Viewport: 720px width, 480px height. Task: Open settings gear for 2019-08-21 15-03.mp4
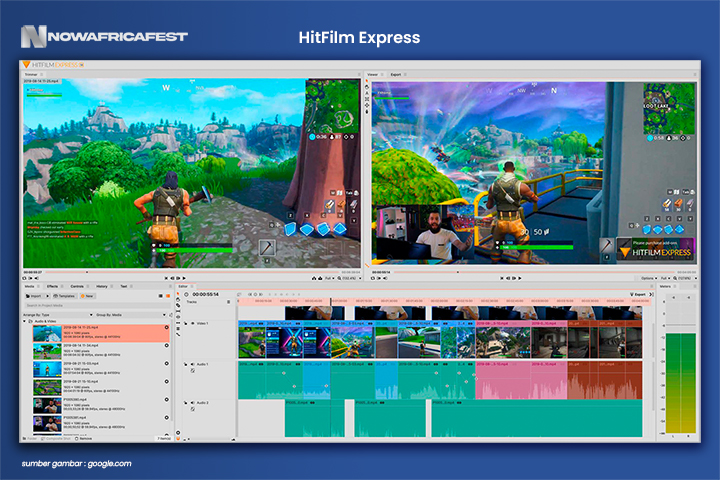(x=167, y=363)
